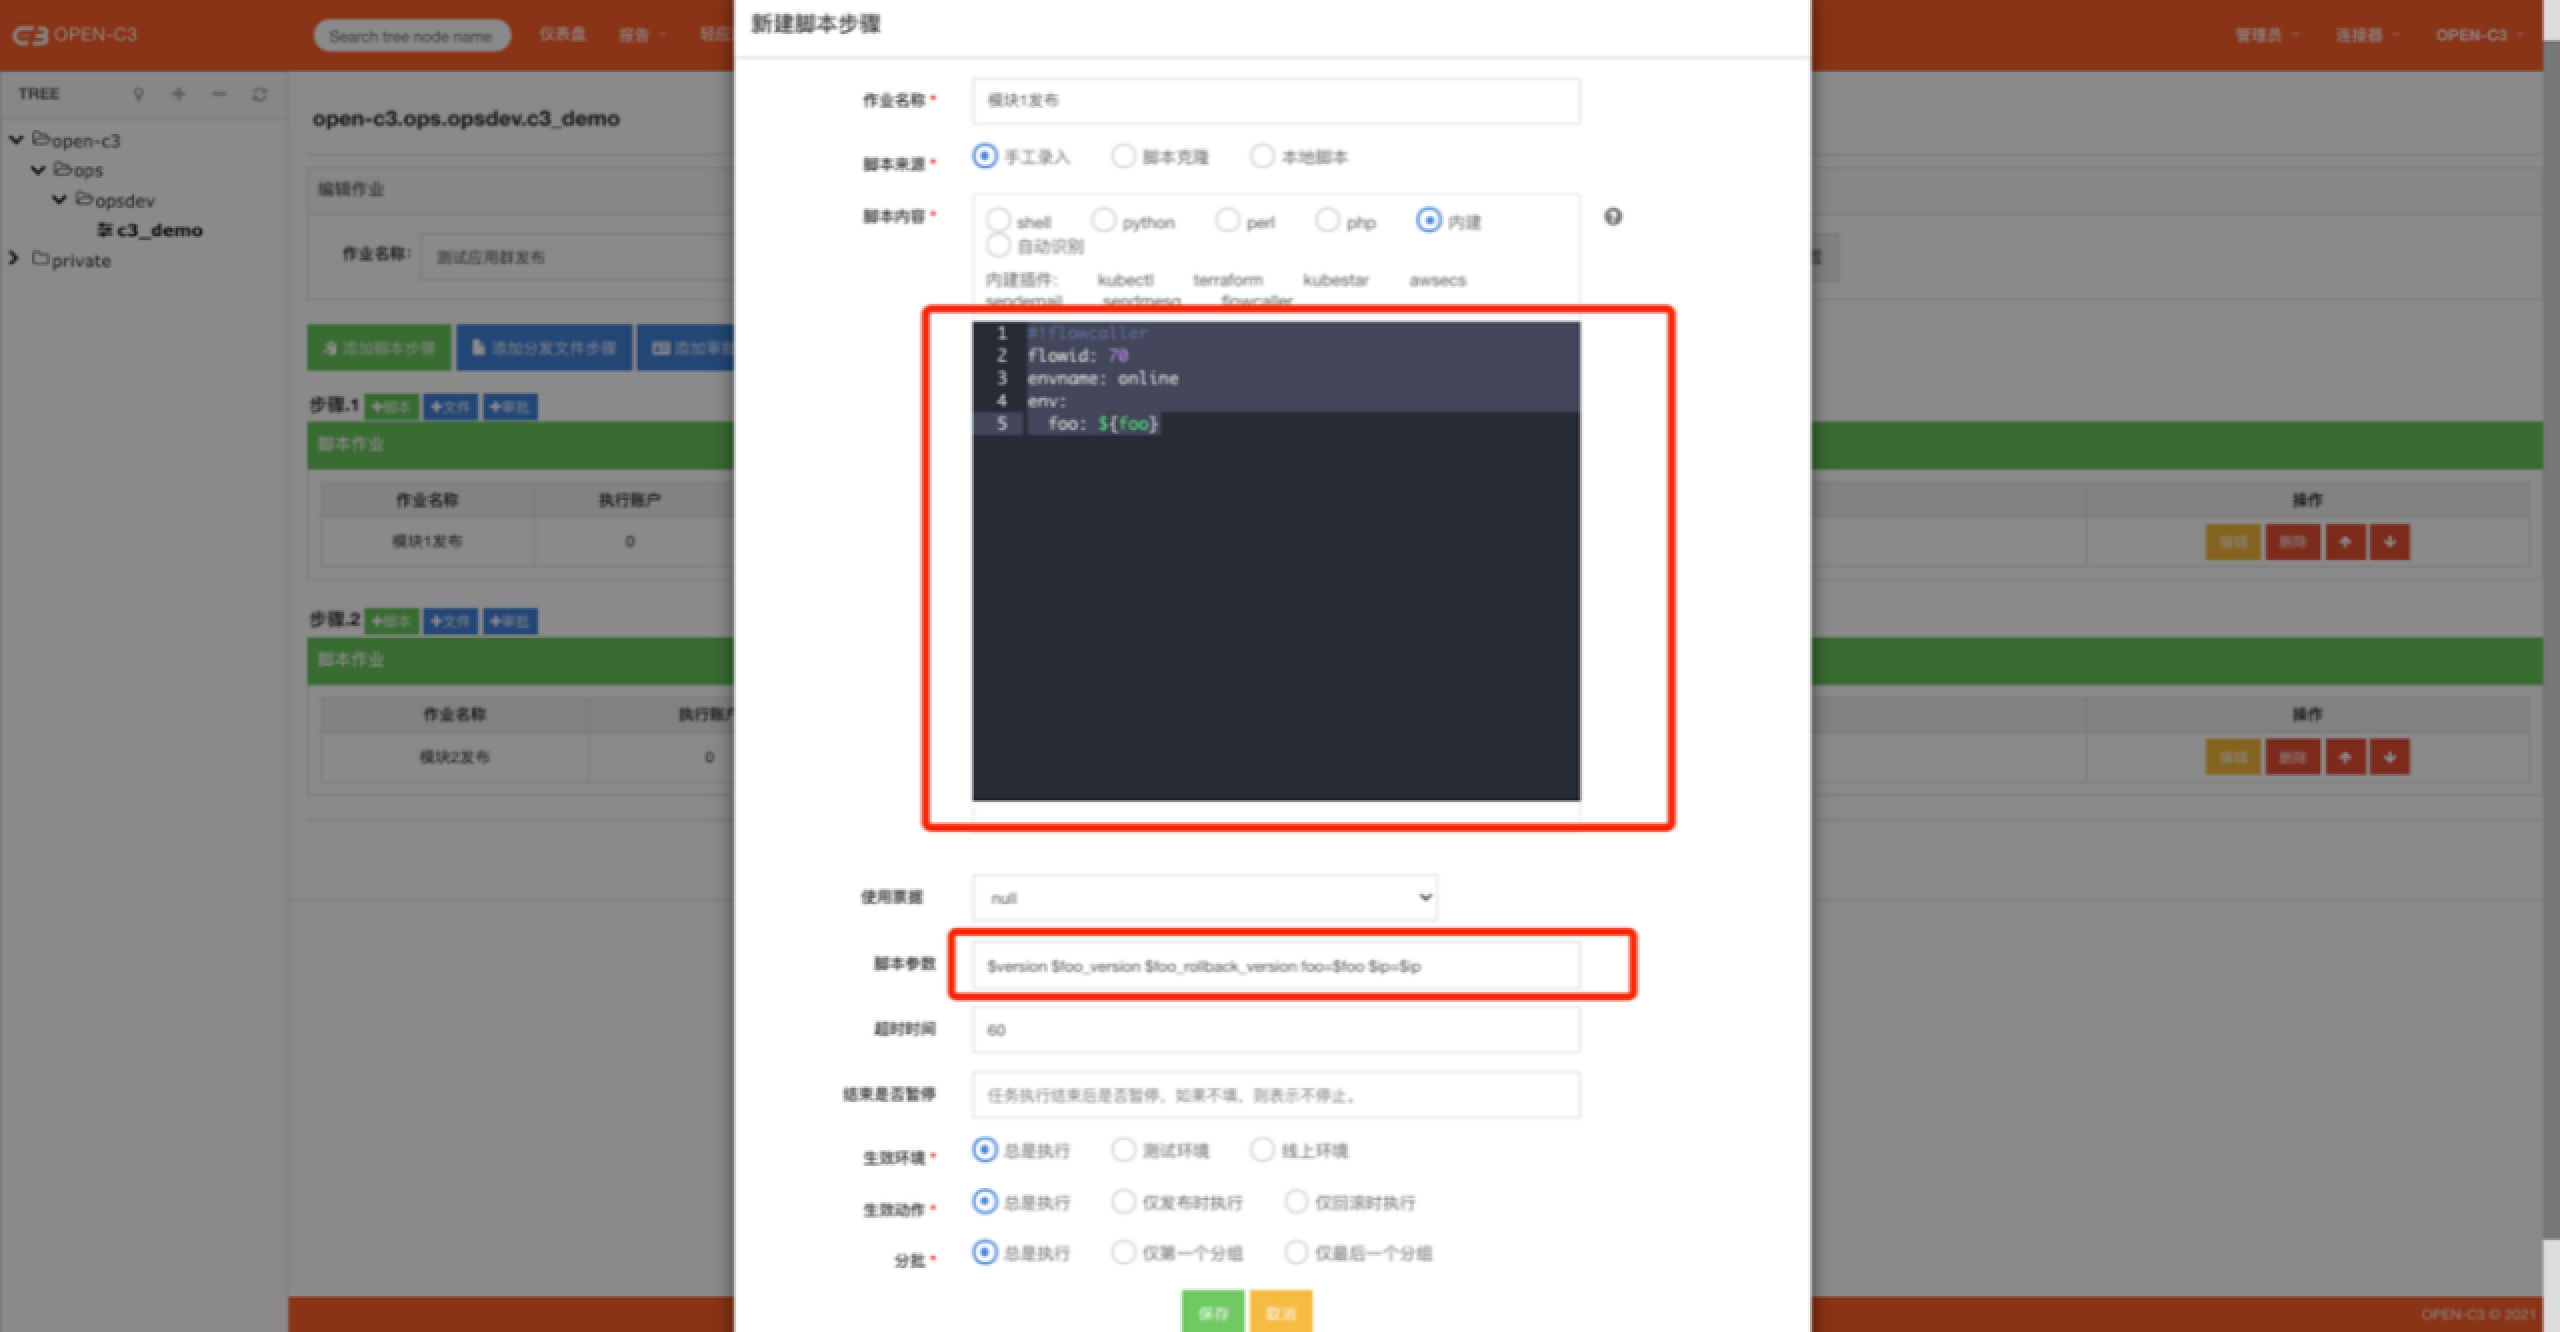Click the OPEN-C3 logo in header
This screenshot has width=2560, height=1332.
(x=75, y=35)
